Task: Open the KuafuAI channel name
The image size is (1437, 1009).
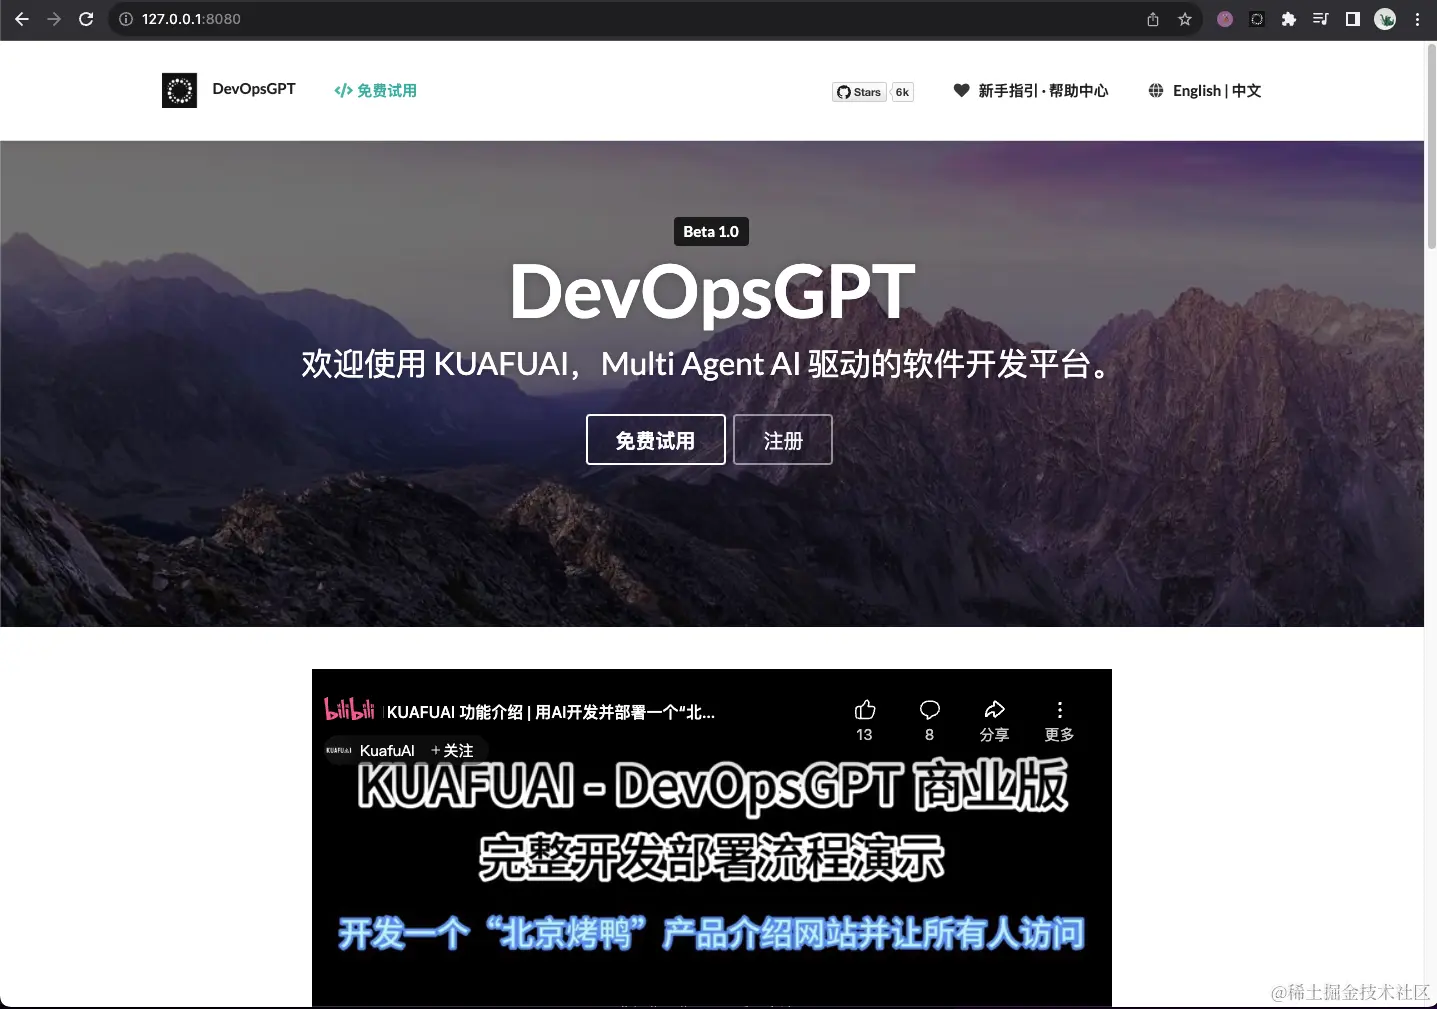Action: click(x=387, y=751)
